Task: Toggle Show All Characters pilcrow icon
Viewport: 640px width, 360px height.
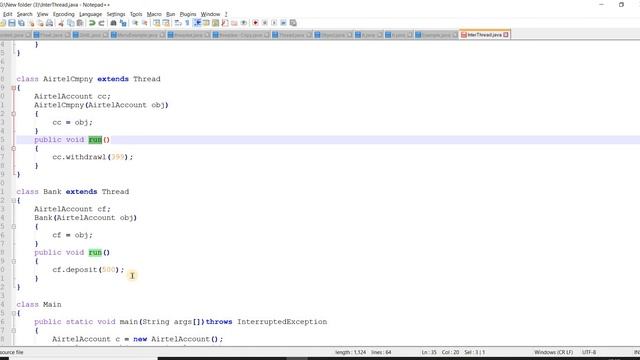Action: tap(187, 23)
